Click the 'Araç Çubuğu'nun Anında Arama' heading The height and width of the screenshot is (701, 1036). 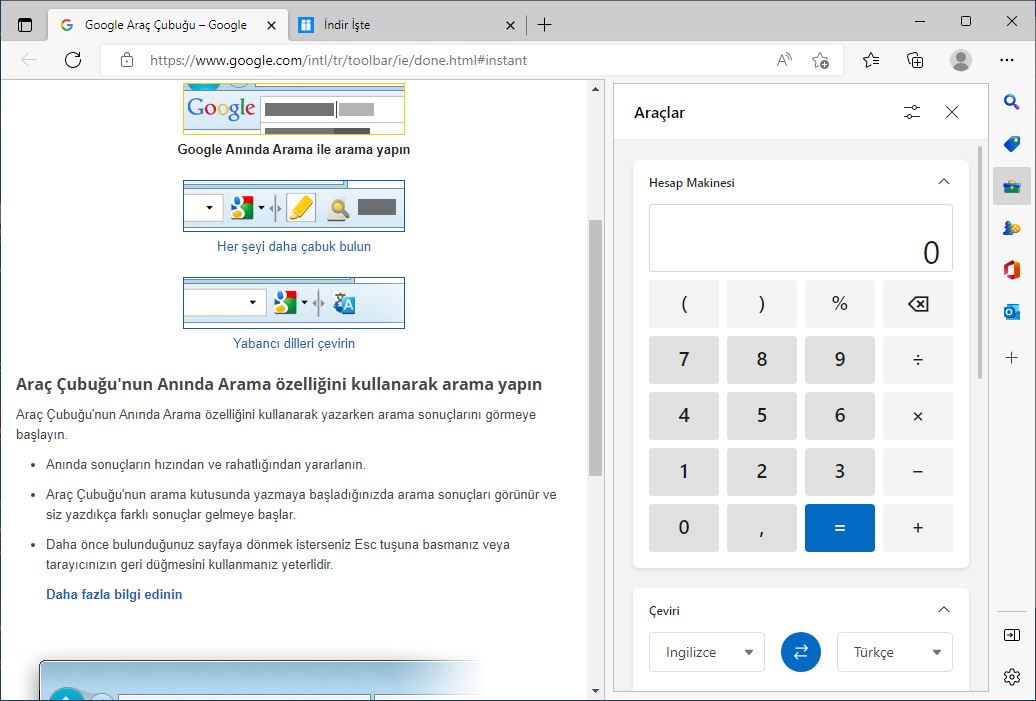tap(279, 385)
